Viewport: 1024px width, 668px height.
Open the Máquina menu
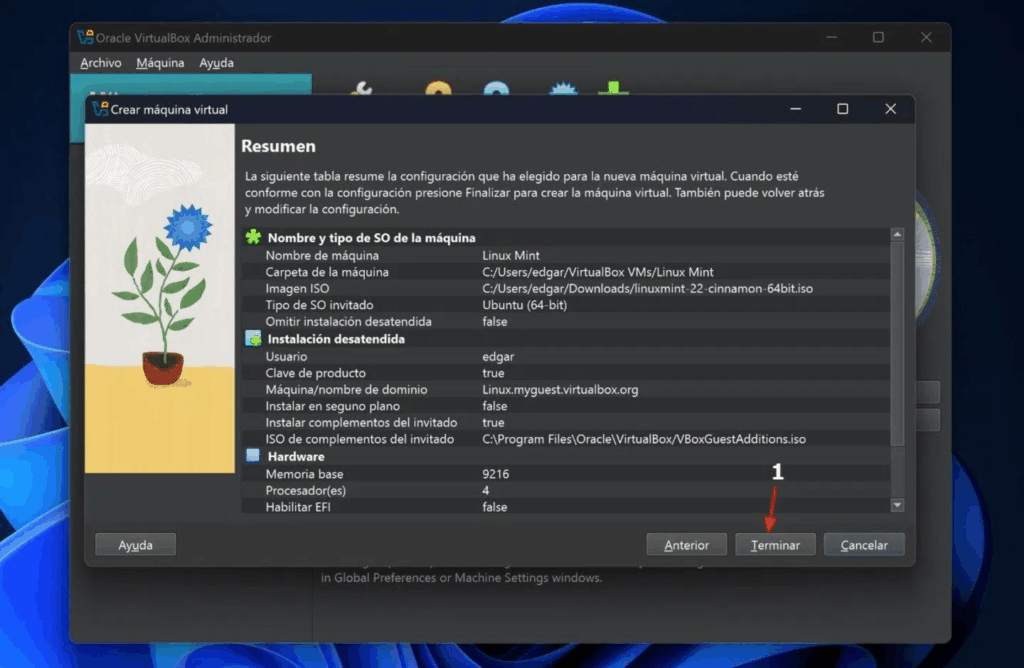coord(160,63)
